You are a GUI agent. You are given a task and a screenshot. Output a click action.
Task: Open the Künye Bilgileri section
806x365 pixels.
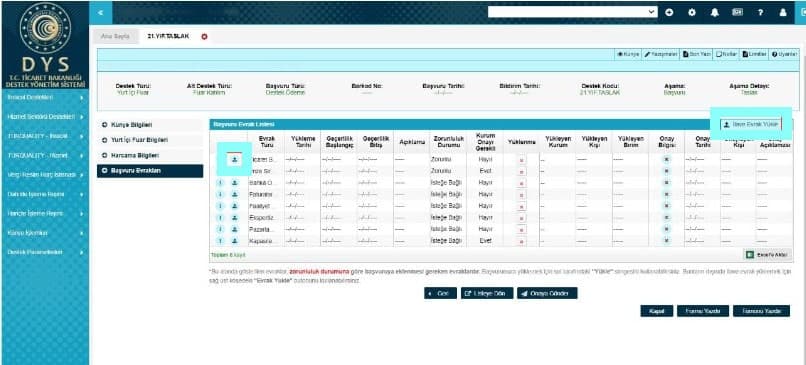150,125
